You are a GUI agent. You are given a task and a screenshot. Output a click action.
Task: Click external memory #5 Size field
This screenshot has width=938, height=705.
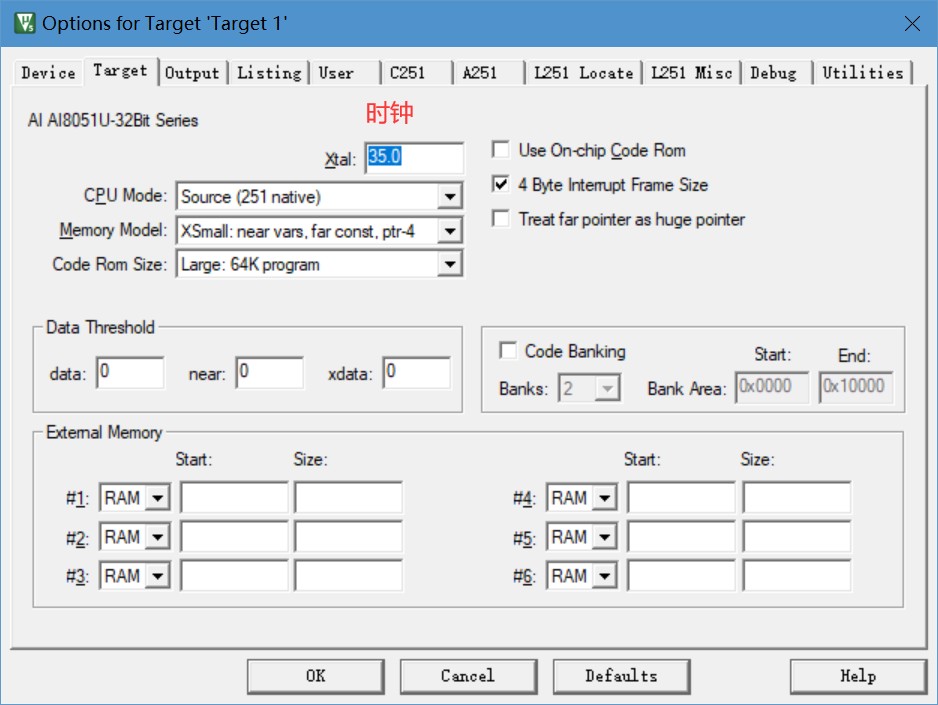(797, 537)
